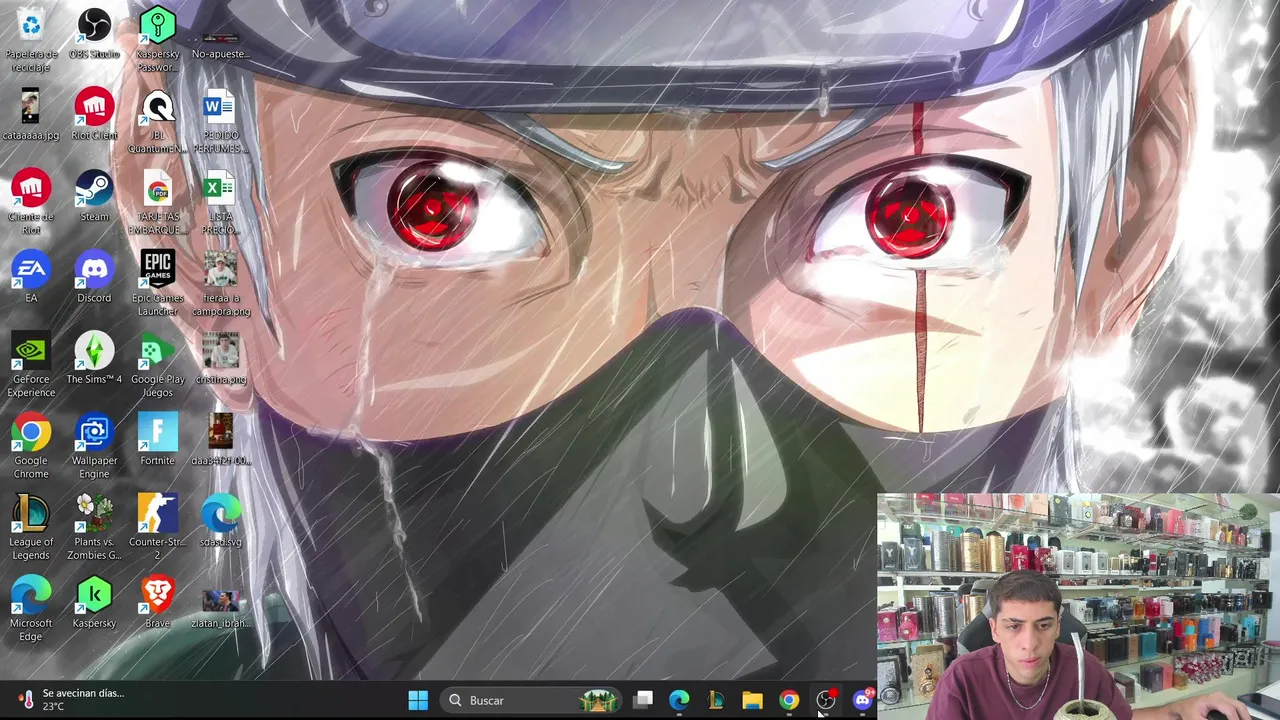Switch to OBS Studio in the taskbar
This screenshot has height=720, width=1280.
pos(826,700)
